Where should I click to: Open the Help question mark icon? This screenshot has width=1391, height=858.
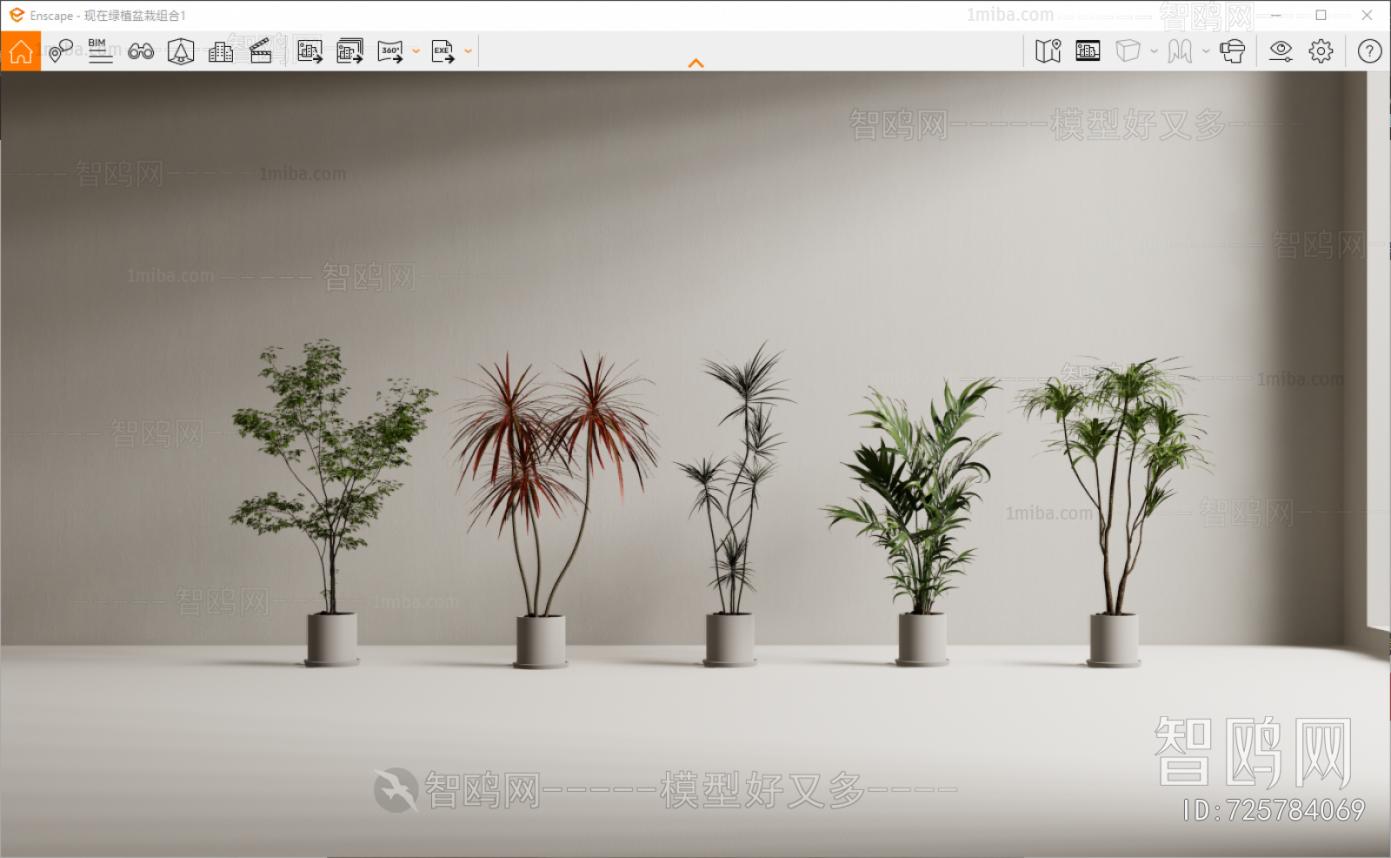click(1370, 51)
